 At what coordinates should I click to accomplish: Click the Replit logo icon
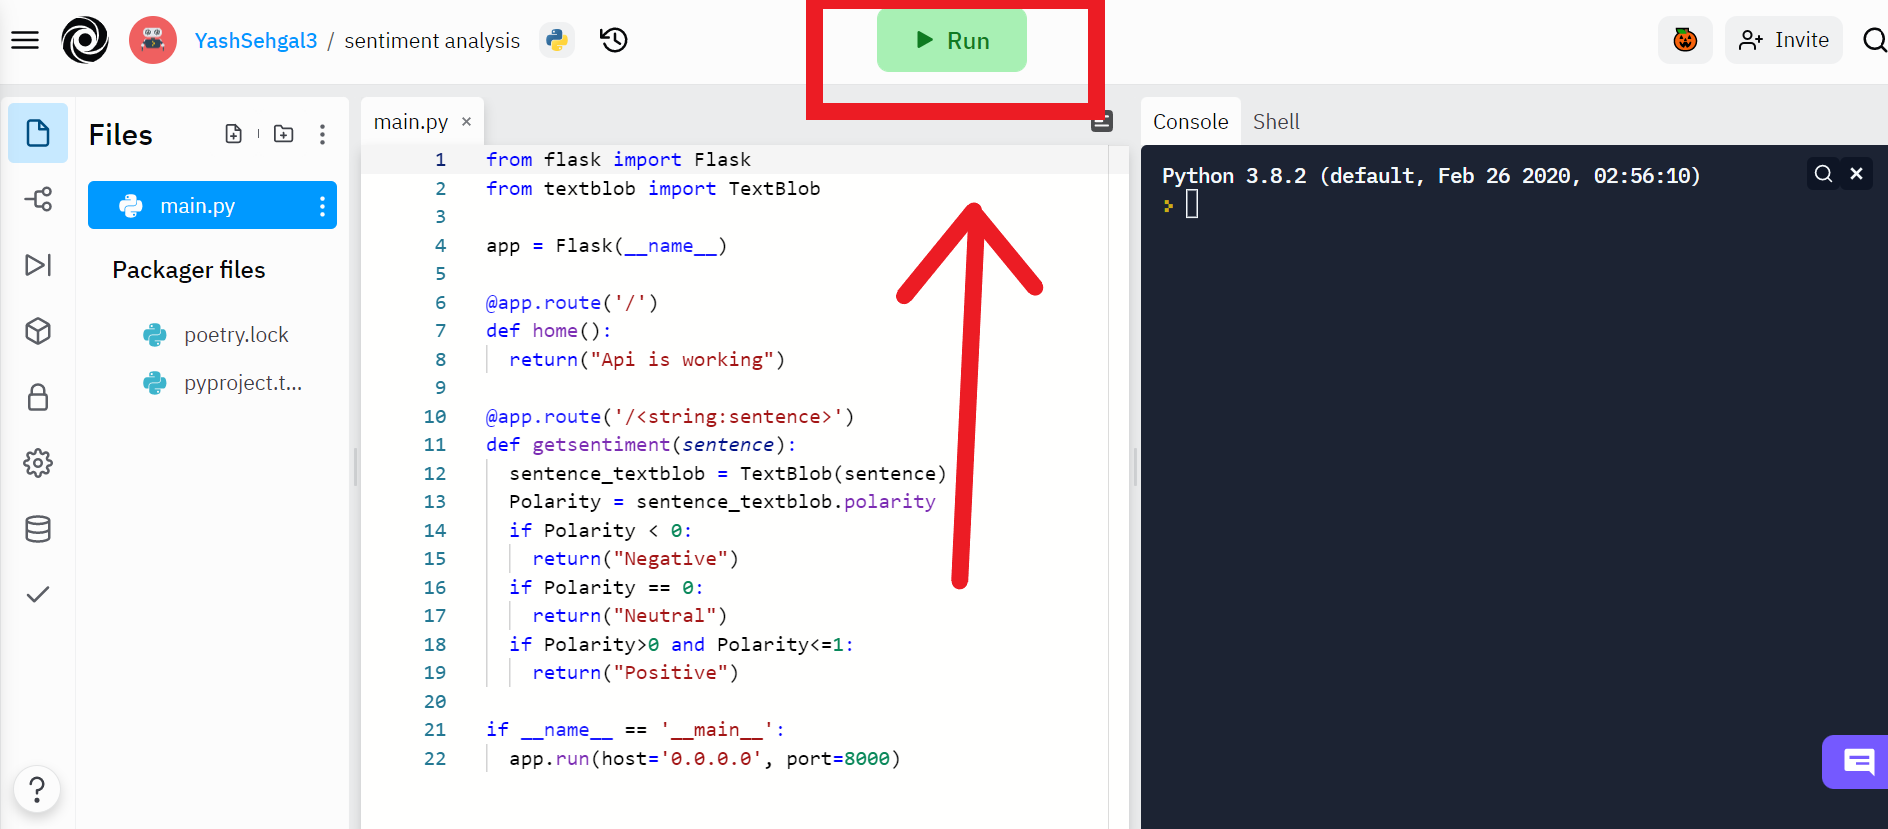click(x=85, y=40)
